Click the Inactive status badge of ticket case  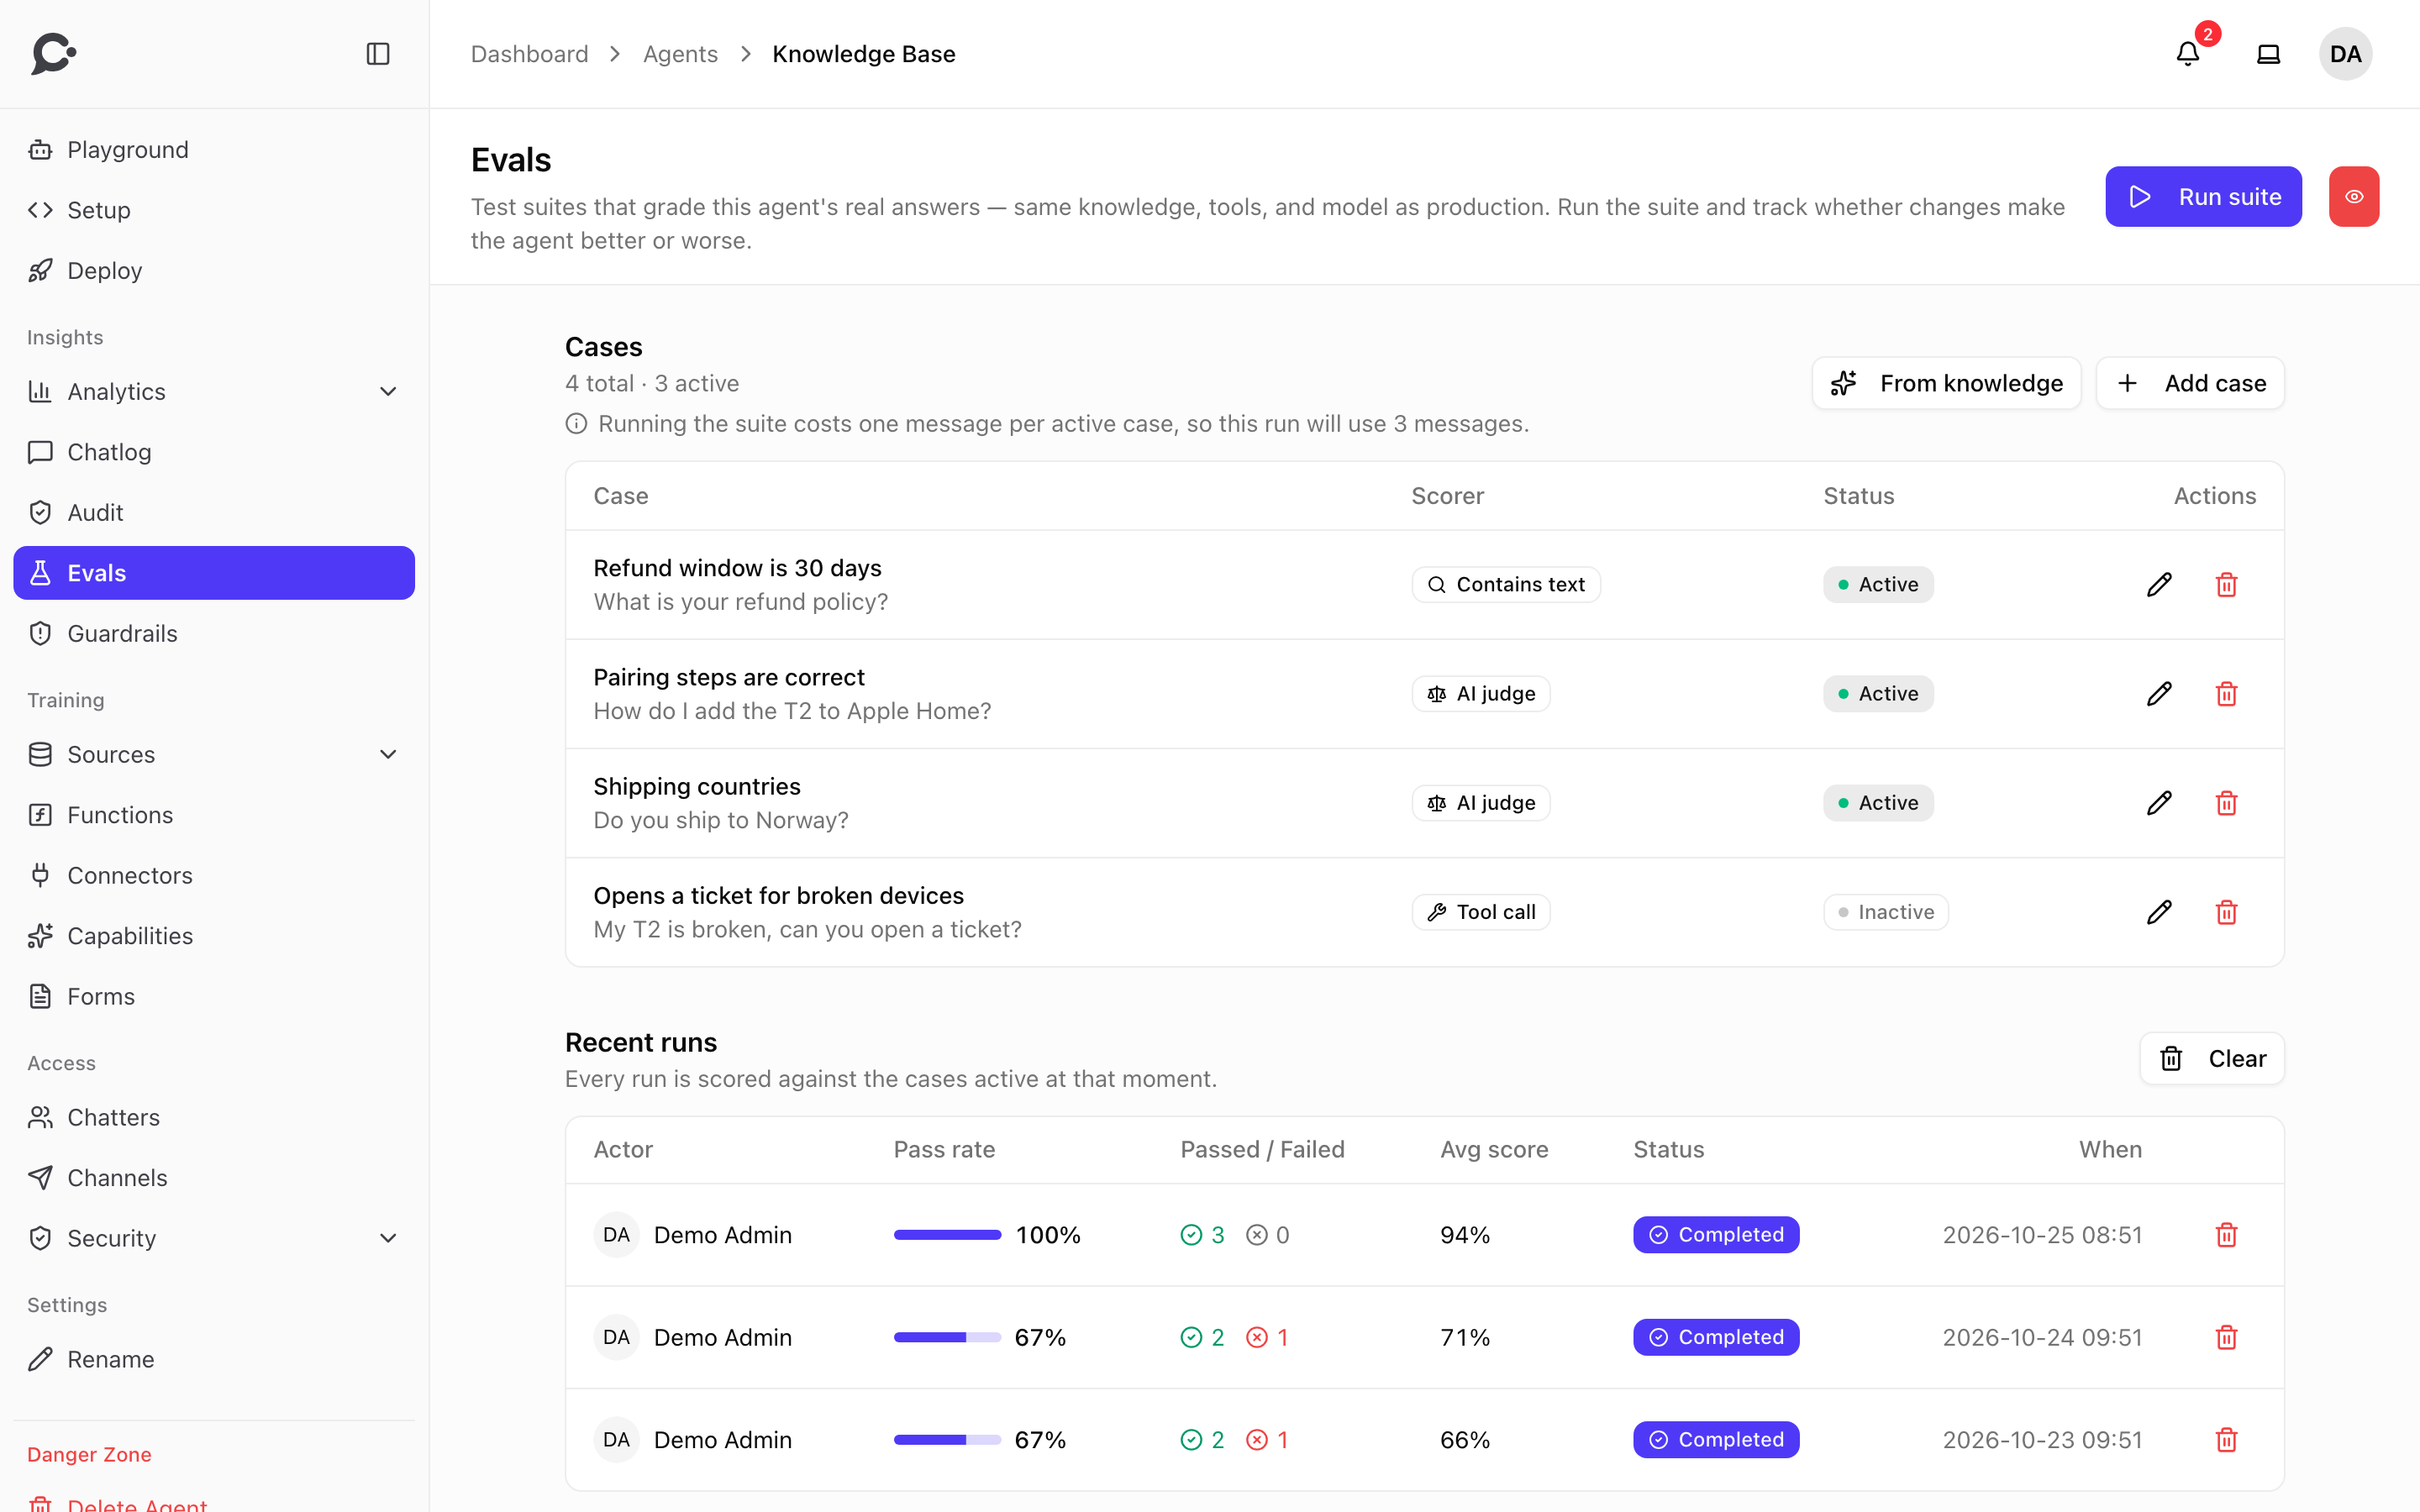(1885, 912)
